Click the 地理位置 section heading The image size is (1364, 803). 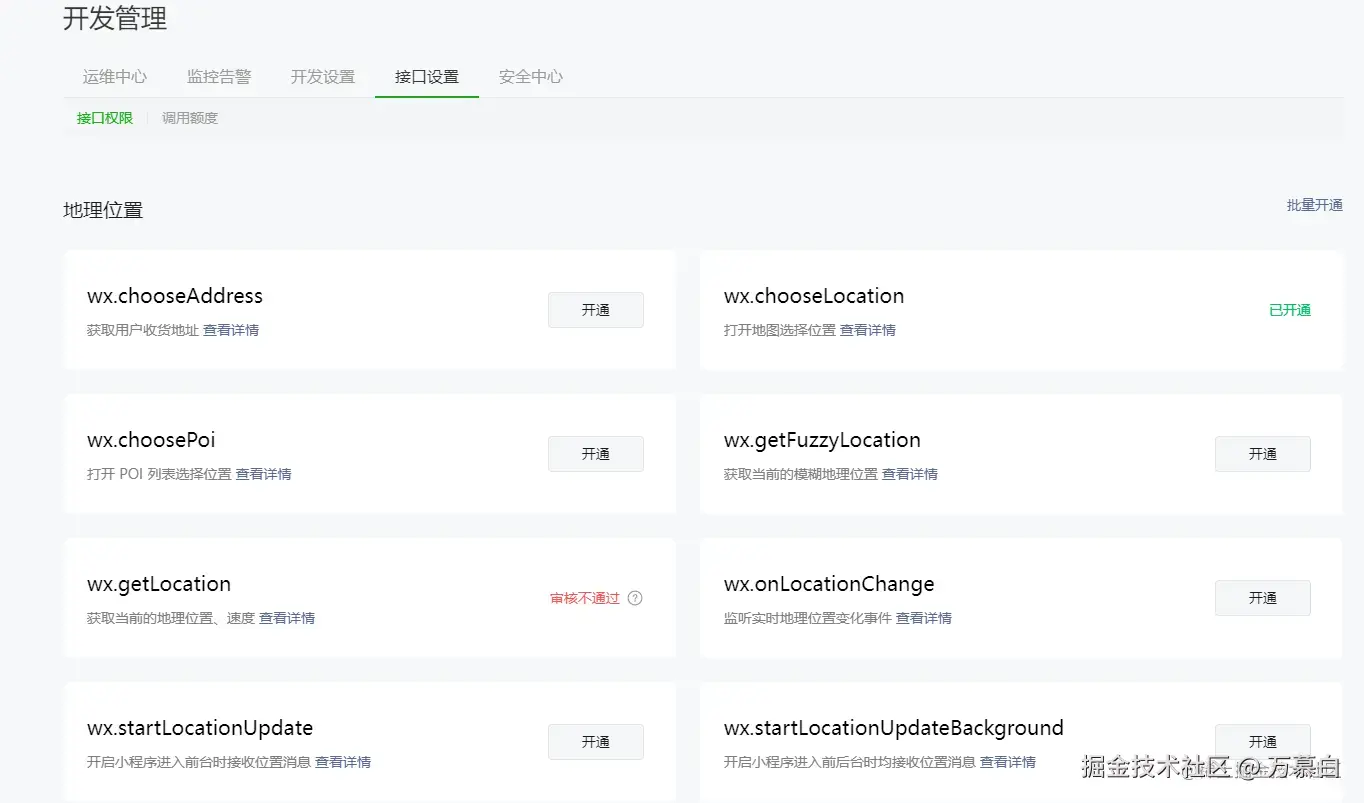coord(103,210)
